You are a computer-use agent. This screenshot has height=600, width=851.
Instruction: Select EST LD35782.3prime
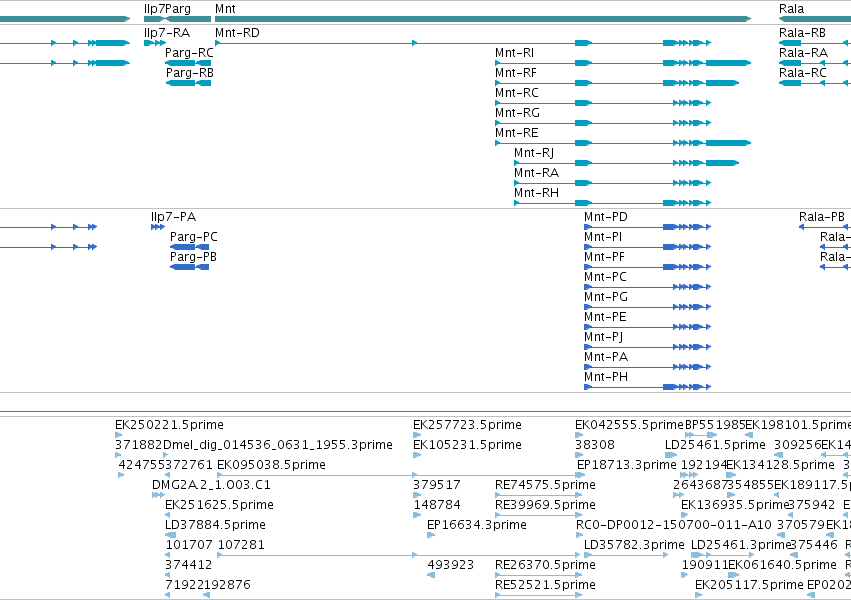(x=634, y=545)
